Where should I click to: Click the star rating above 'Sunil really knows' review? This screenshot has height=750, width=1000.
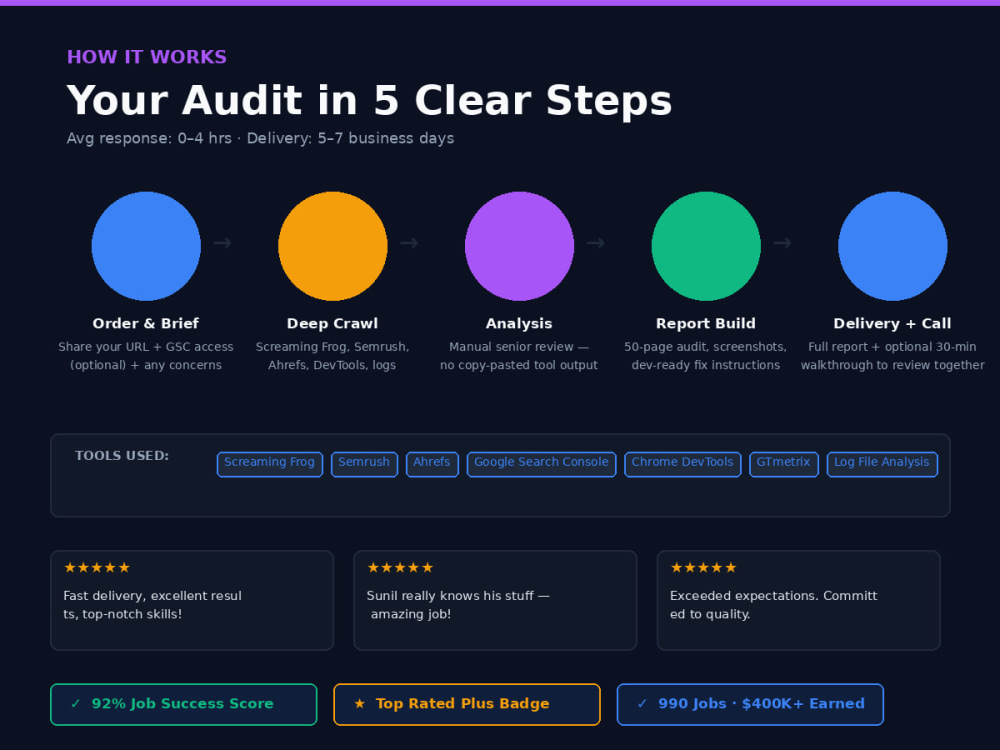[400, 568]
